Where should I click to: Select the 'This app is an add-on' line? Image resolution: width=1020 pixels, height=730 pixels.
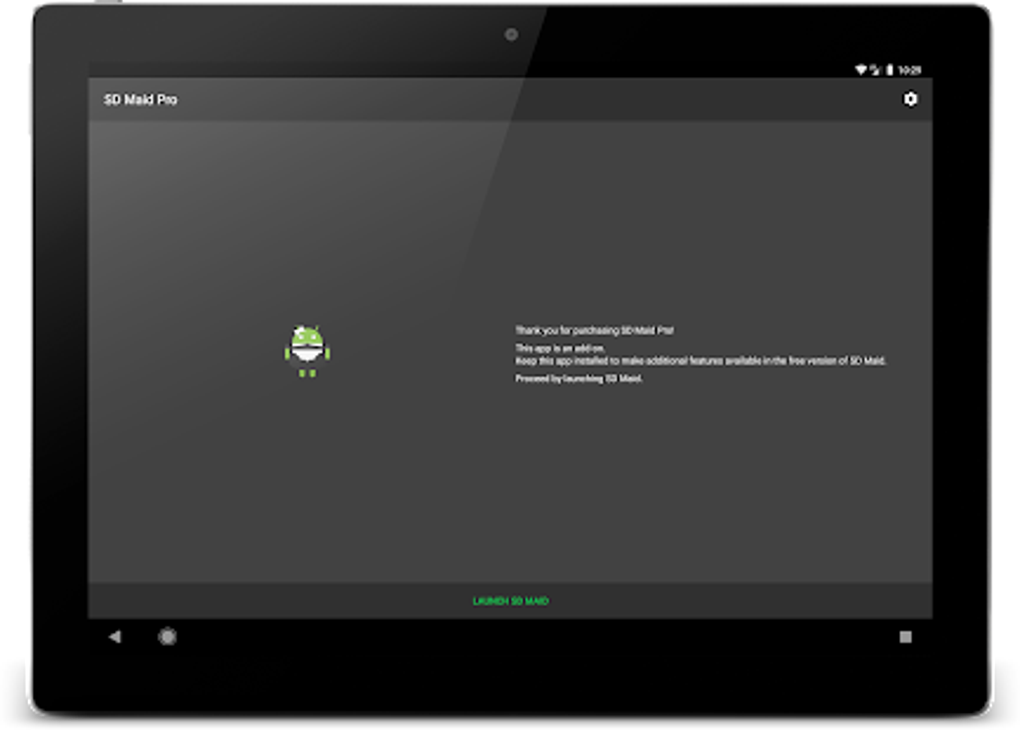(559, 348)
